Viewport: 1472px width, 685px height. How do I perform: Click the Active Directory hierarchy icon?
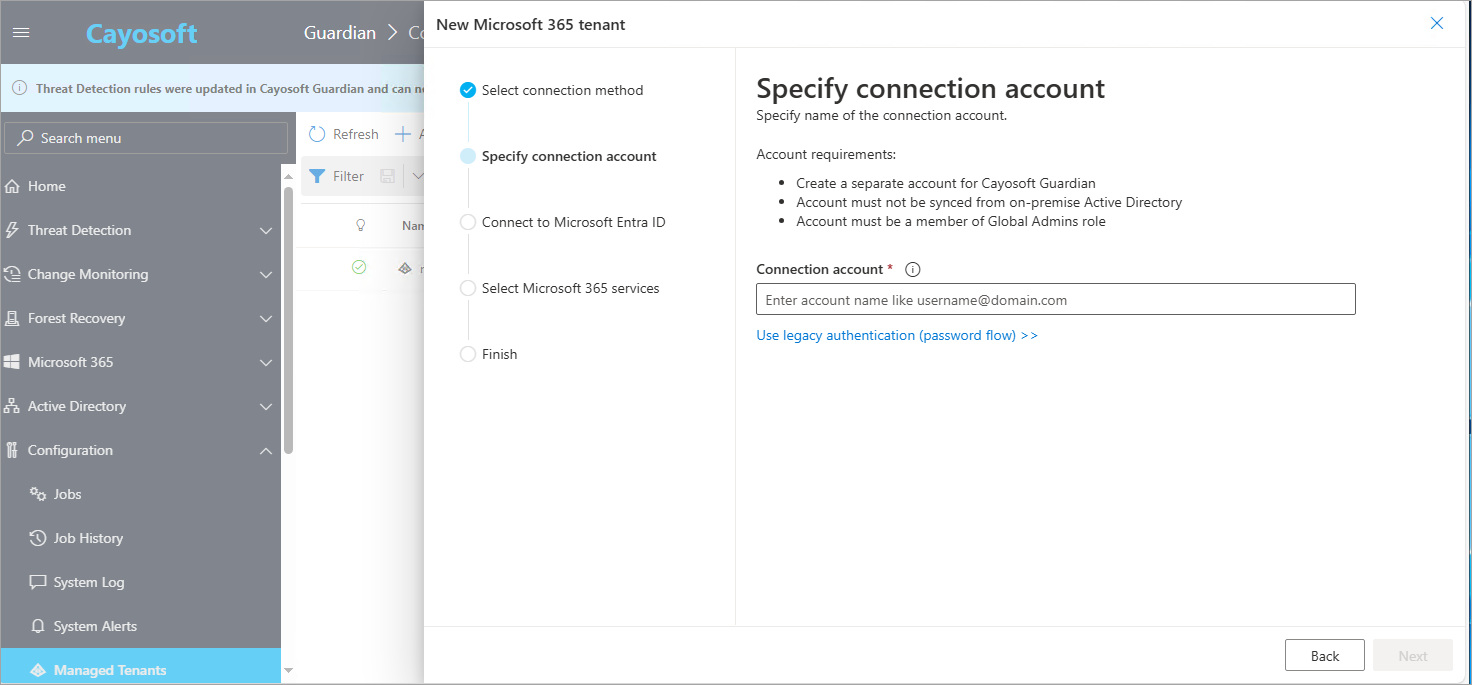point(12,406)
